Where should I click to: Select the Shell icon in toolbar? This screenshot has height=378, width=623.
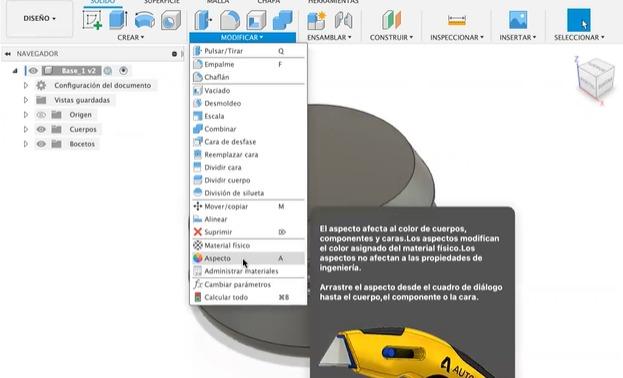point(256,20)
